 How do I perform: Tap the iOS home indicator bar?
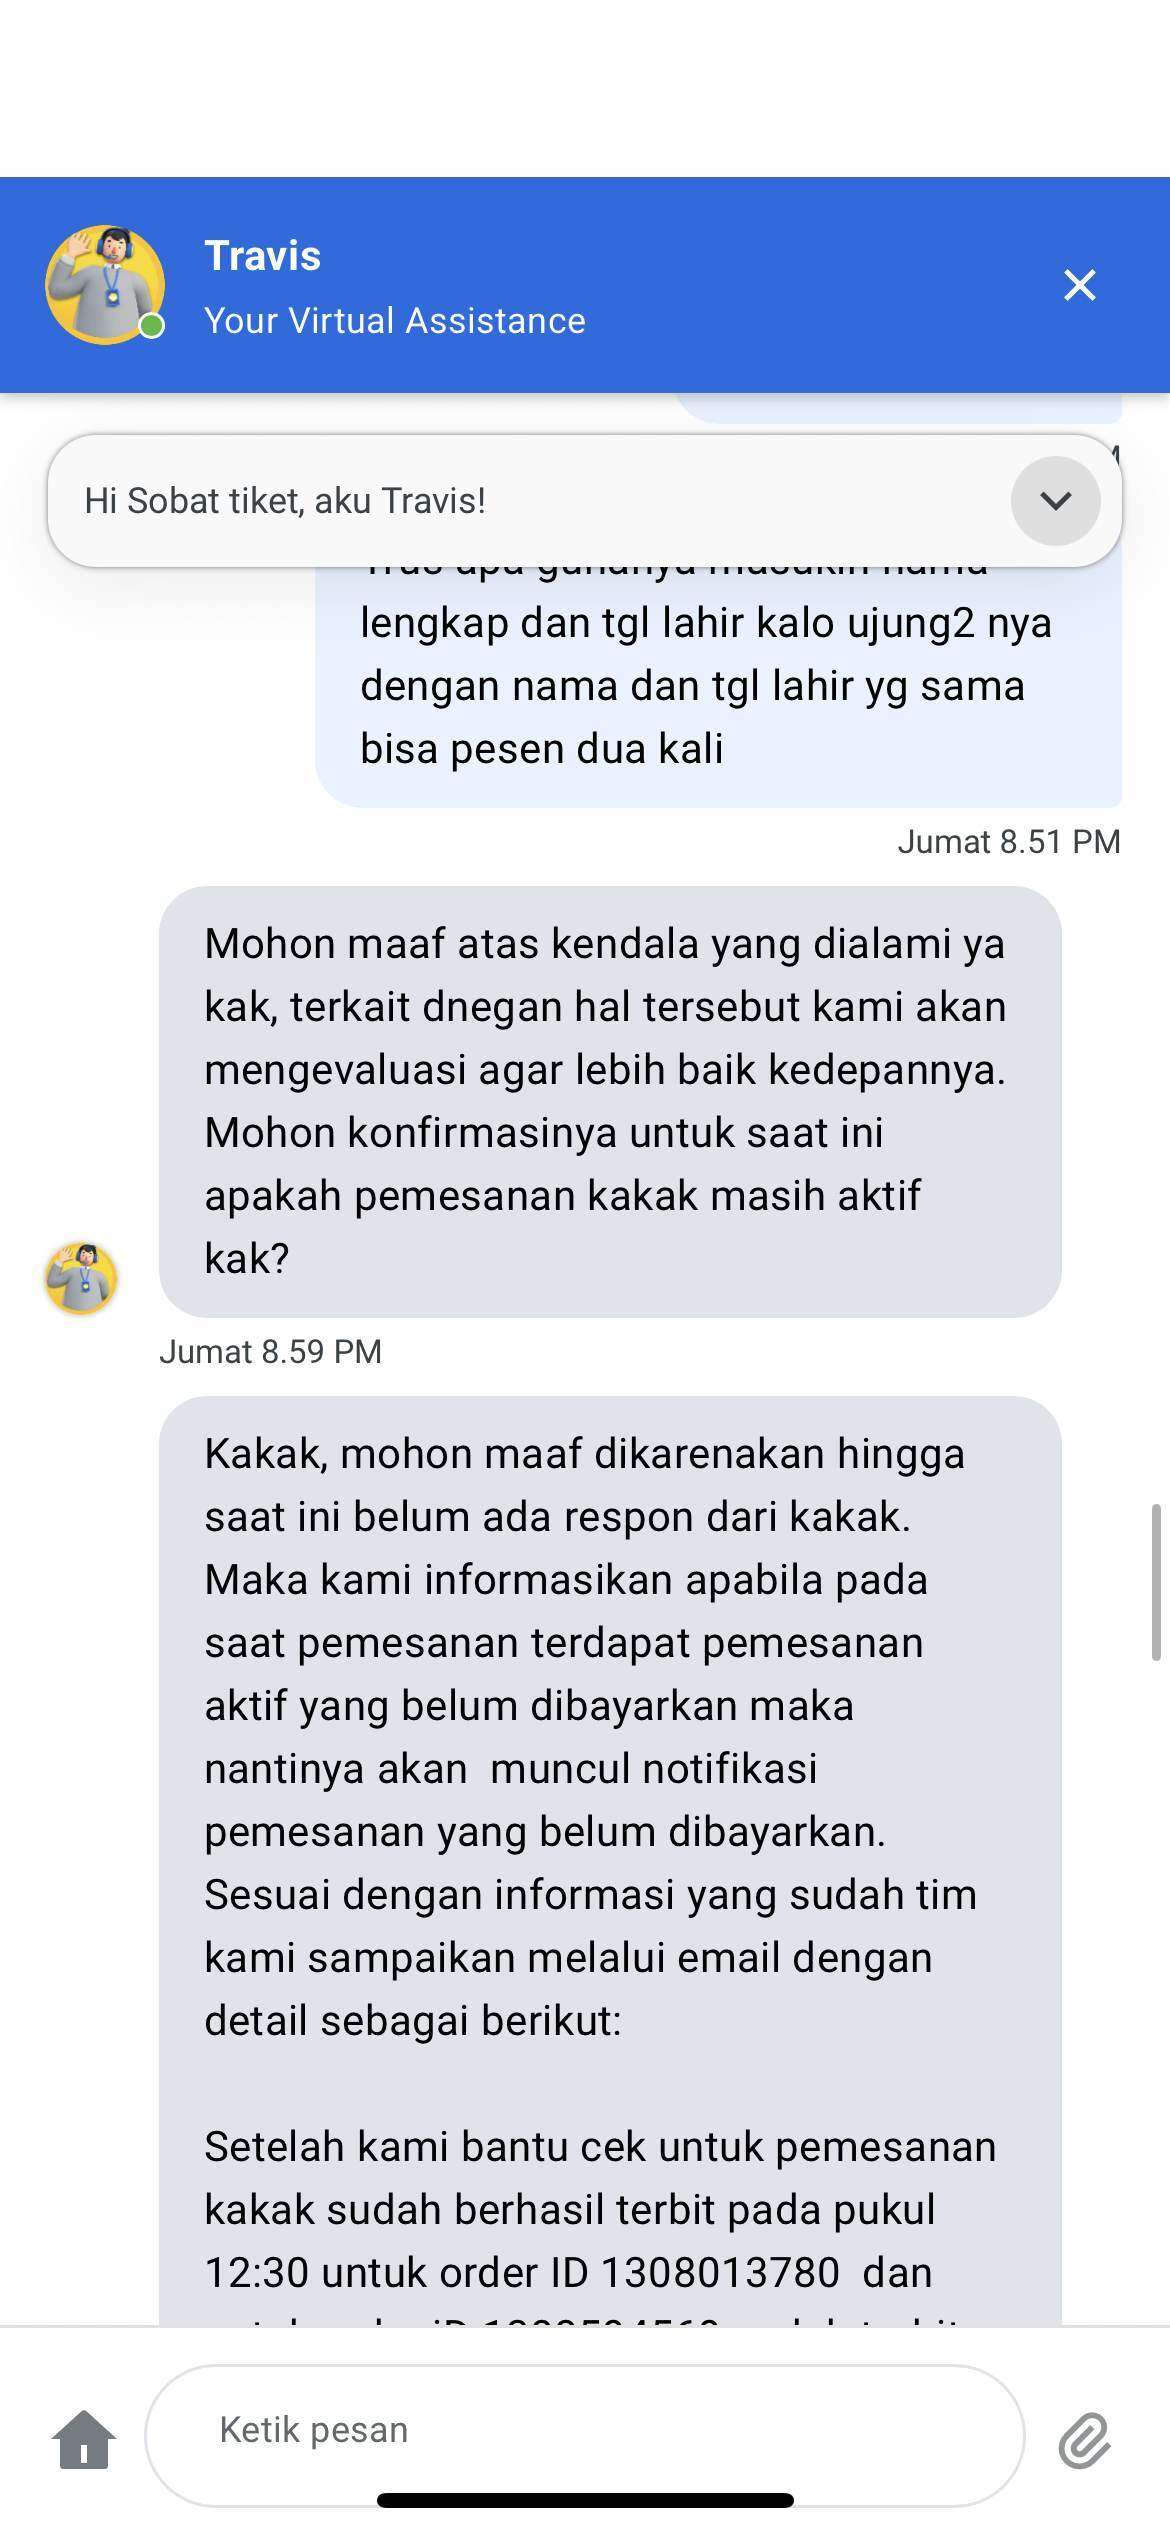point(585,2500)
